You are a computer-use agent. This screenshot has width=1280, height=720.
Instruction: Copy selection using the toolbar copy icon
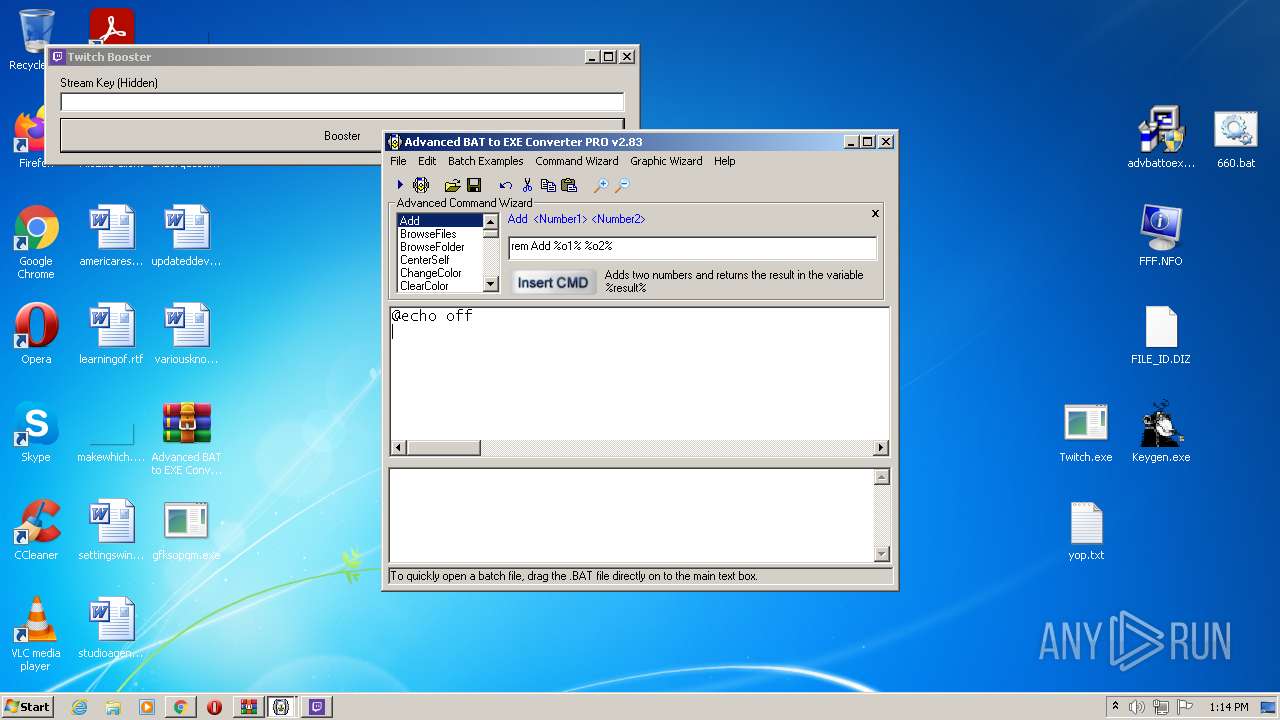(x=548, y=185)
